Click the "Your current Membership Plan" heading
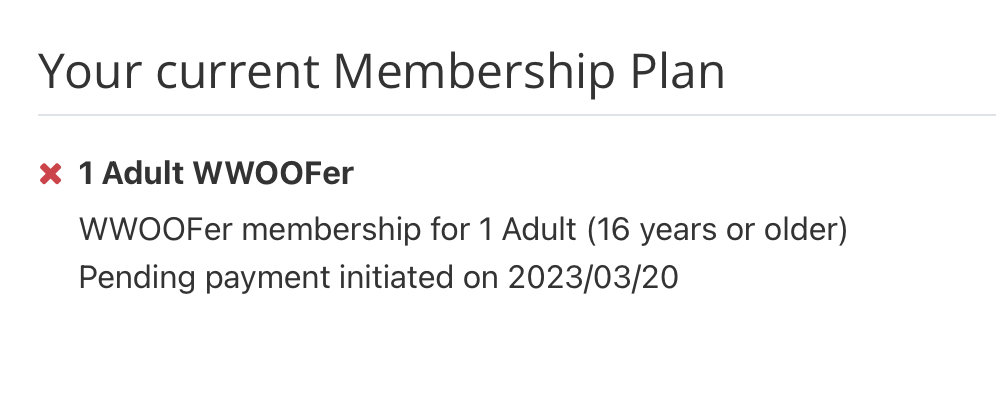Screen dimensions: 996x396 [381, 72]
